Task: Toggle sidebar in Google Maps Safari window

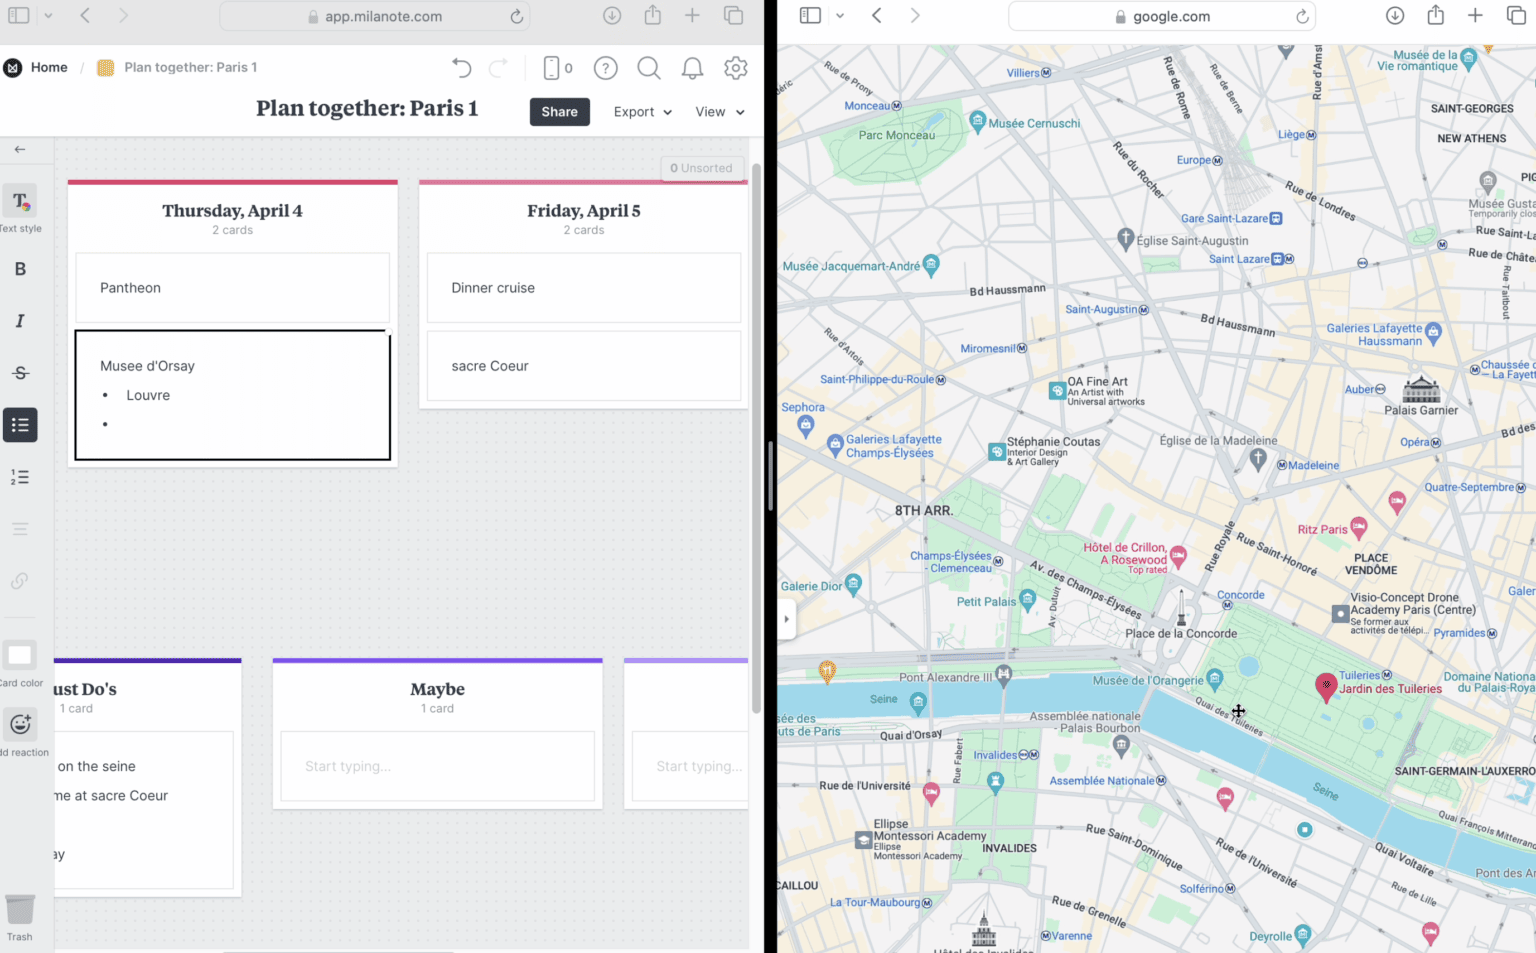Action: pos(811,15)
